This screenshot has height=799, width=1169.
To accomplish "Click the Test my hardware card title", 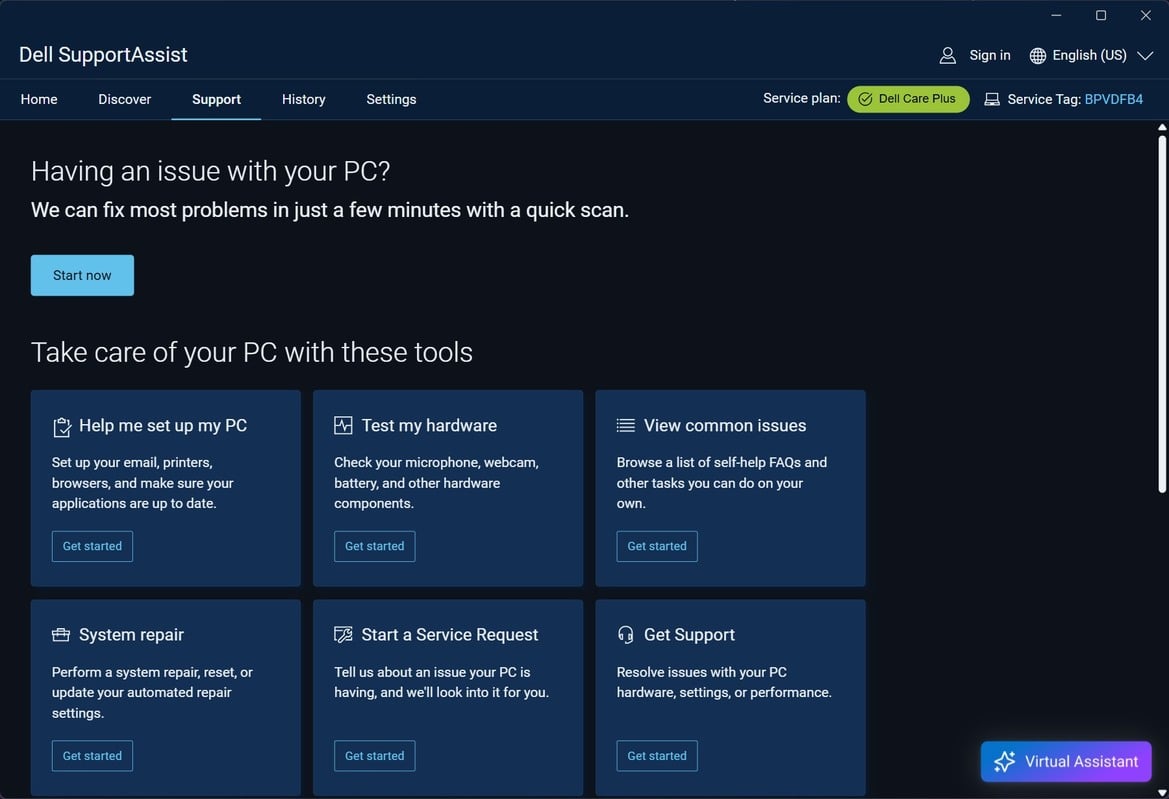I will pos(429,426).
